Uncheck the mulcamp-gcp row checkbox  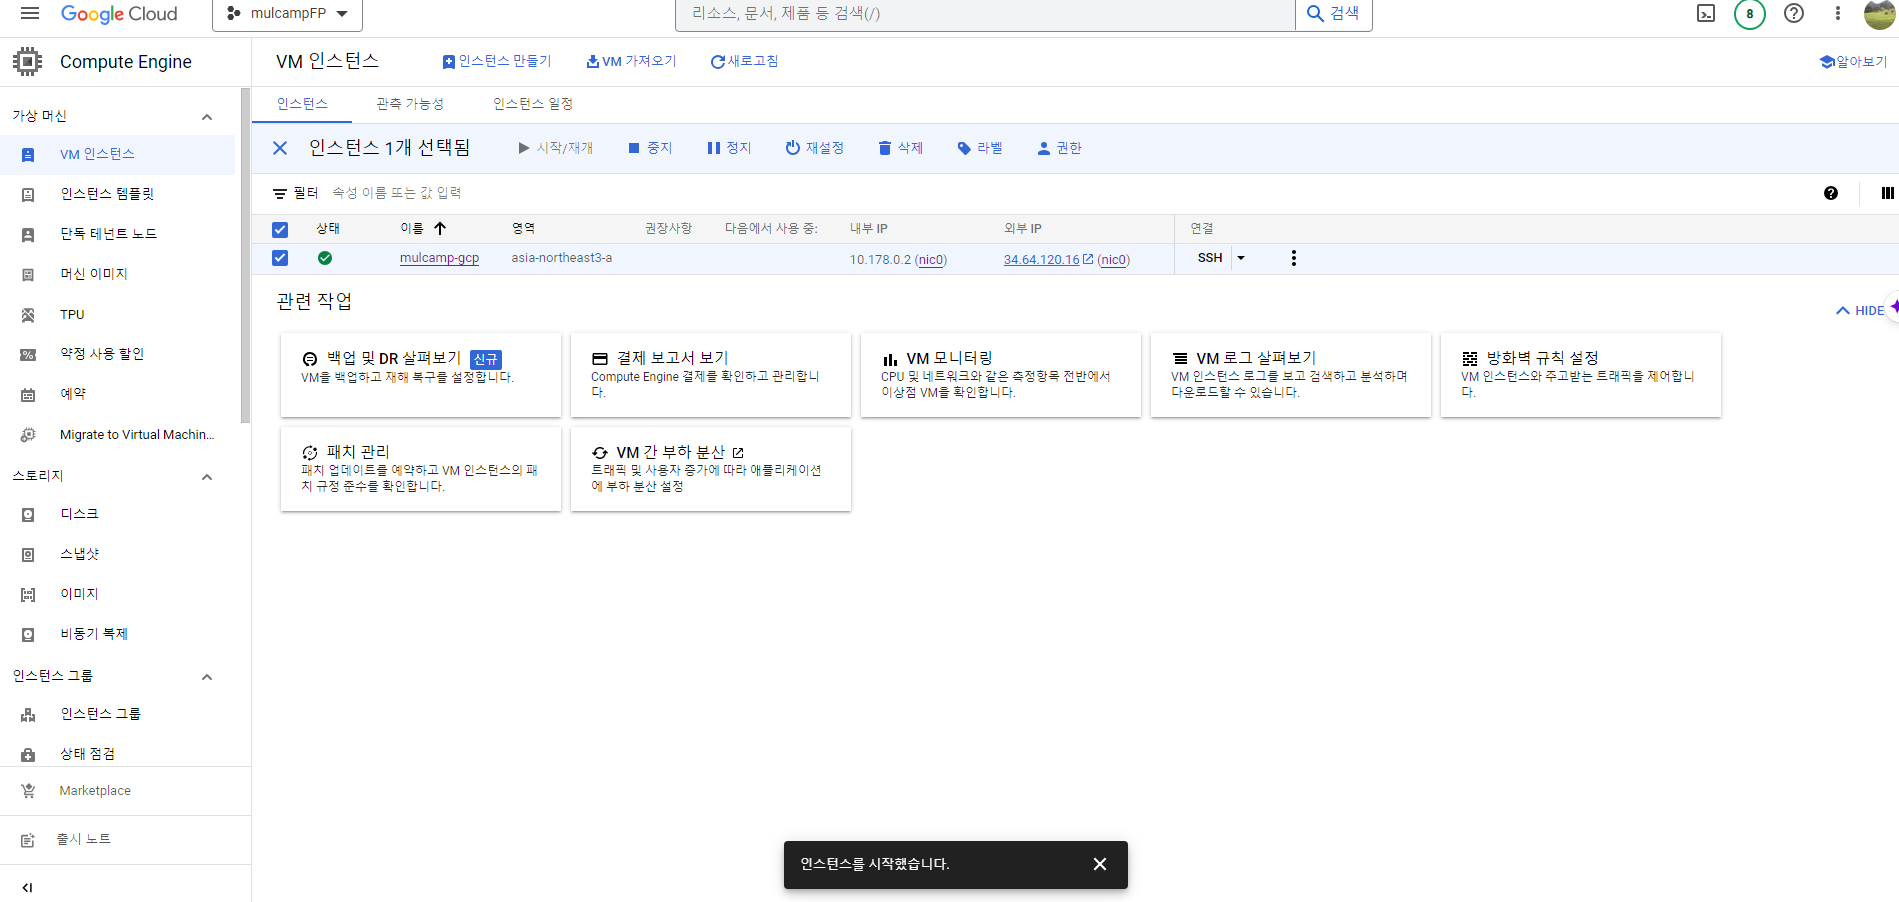pyautogui.click(x=280, y=258)
